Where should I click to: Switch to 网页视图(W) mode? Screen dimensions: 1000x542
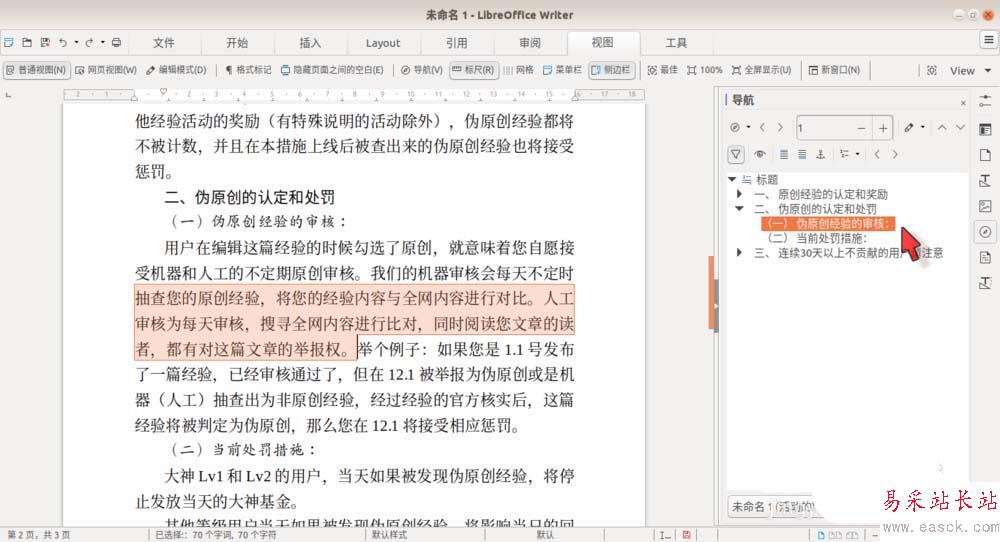coord(106,70)
